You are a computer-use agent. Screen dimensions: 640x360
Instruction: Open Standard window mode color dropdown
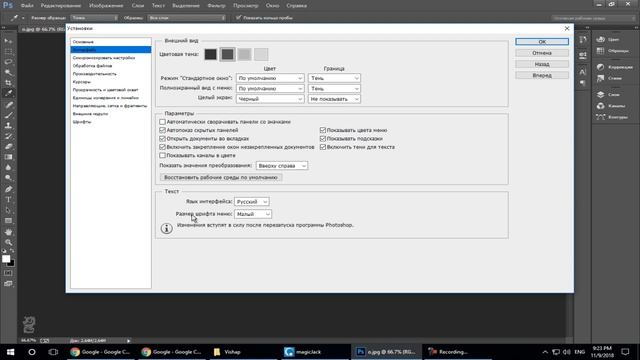point(270,78)
